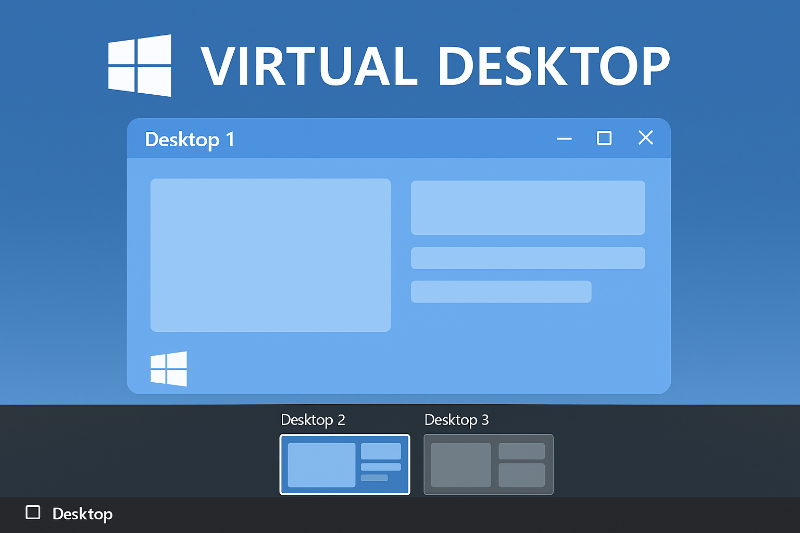800x533 pixels.
Task: Select the large left panel in Desktop 1
Action: [x=270, y=255]
